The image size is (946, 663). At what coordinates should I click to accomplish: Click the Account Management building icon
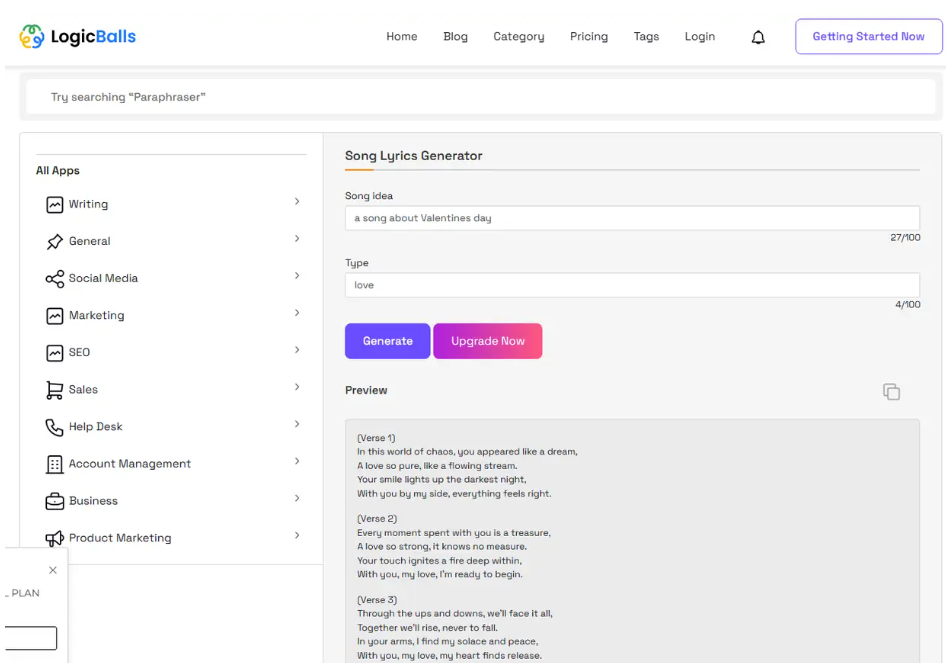pos(55,464)
